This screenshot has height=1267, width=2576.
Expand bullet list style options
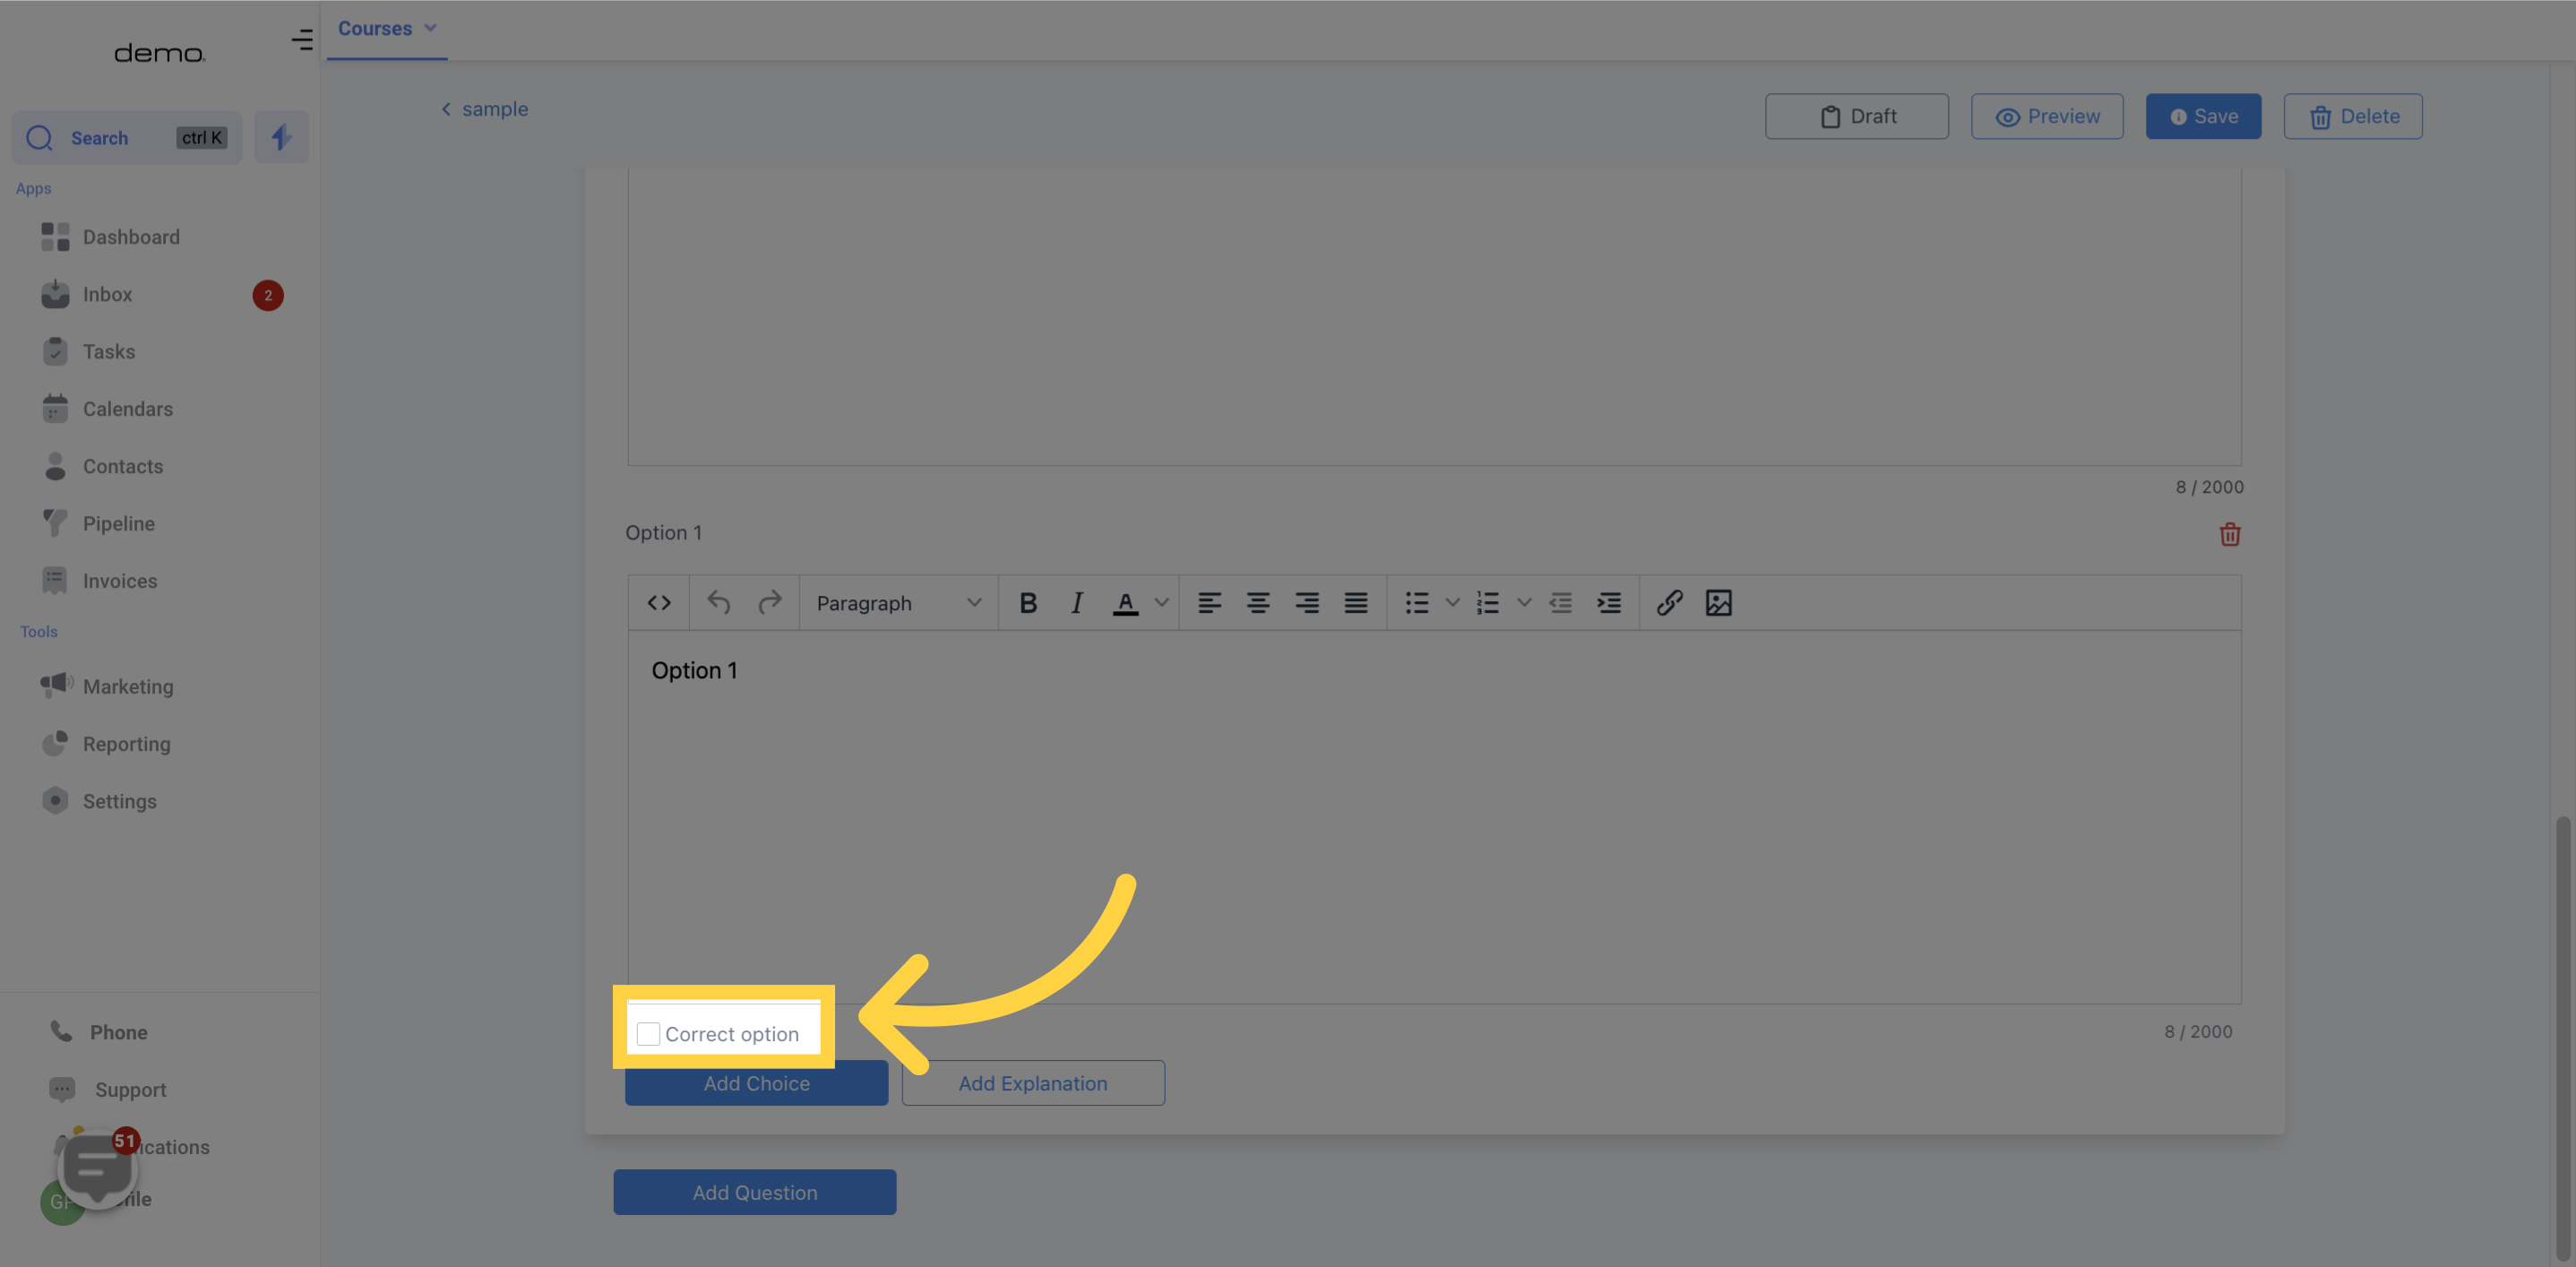point(1453,603)
